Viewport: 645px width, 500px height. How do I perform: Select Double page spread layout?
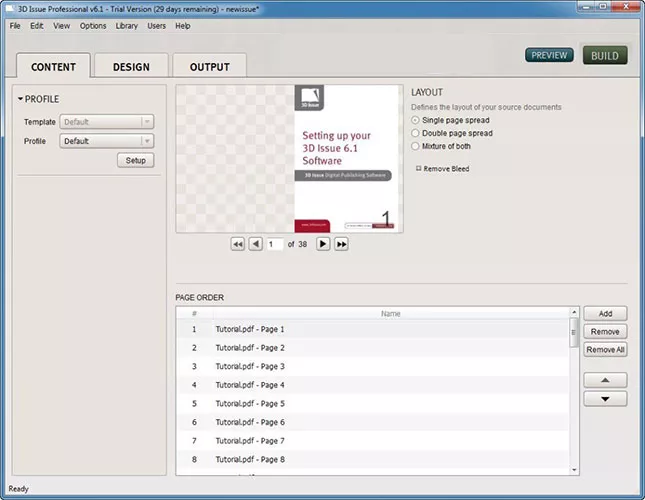[415, 133]
